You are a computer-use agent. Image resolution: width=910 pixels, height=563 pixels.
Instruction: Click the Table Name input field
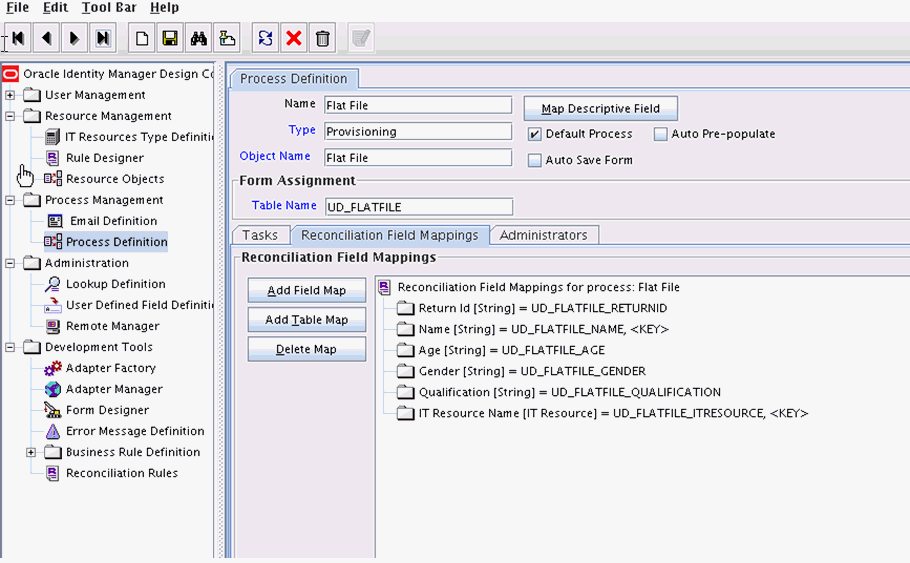tap(419, 207)
